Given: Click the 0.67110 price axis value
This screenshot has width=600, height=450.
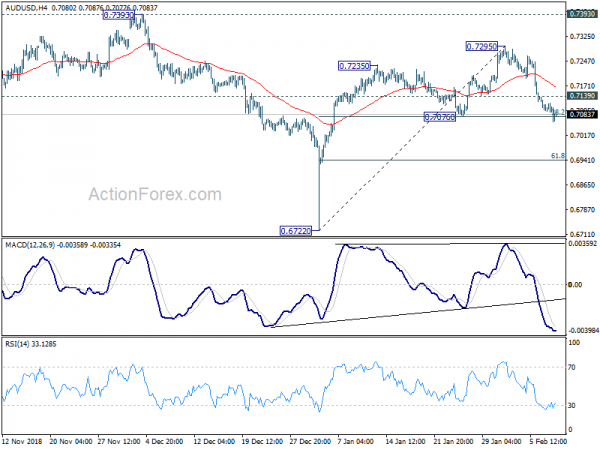Looking at the screenshot, I should (582, 234).
